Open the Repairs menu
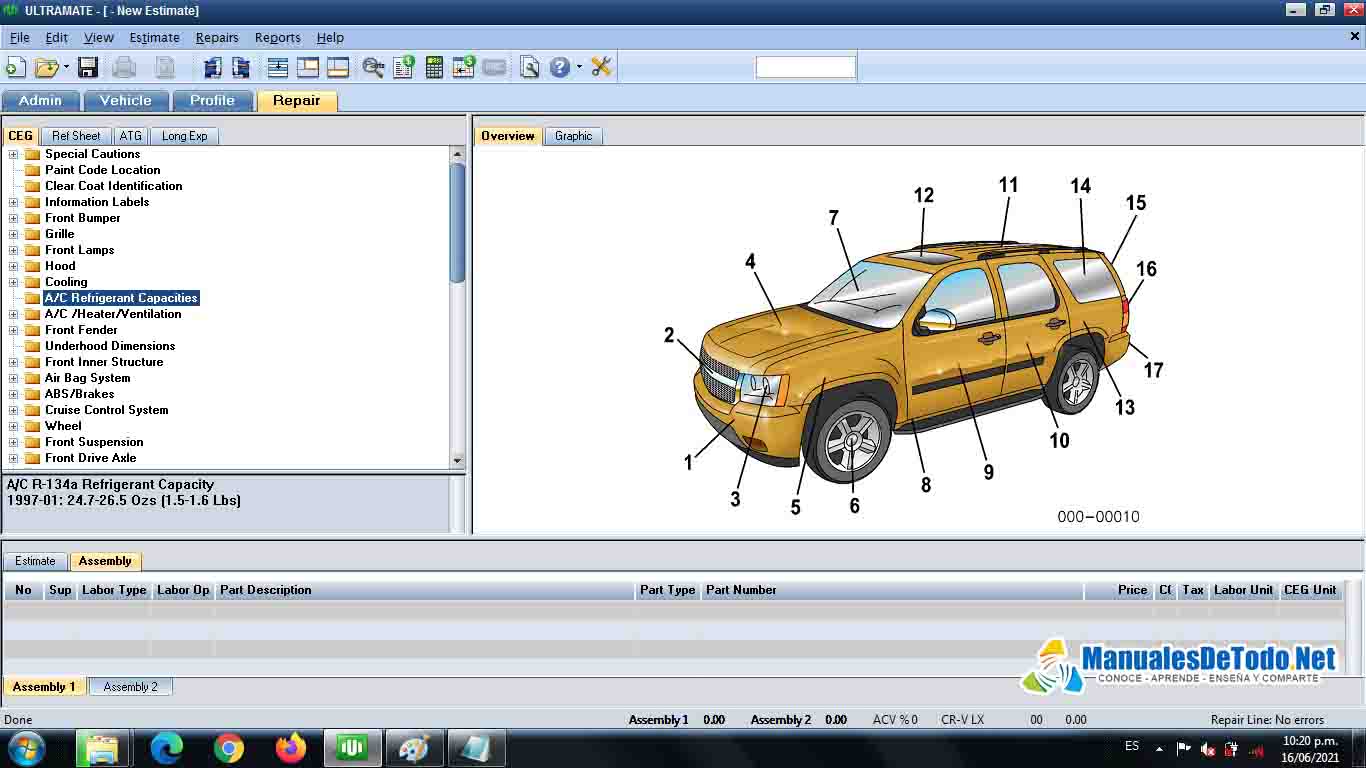 coord(217,37)
